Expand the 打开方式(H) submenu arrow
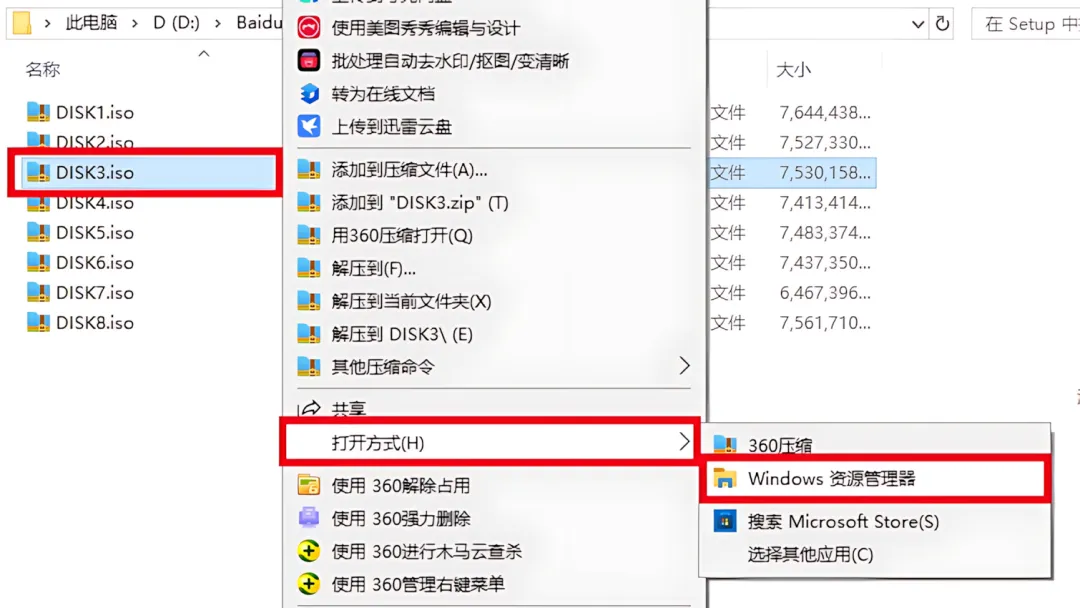This screenshot has height=608, width=1080. pyautogui.click(x=684, y=442)
